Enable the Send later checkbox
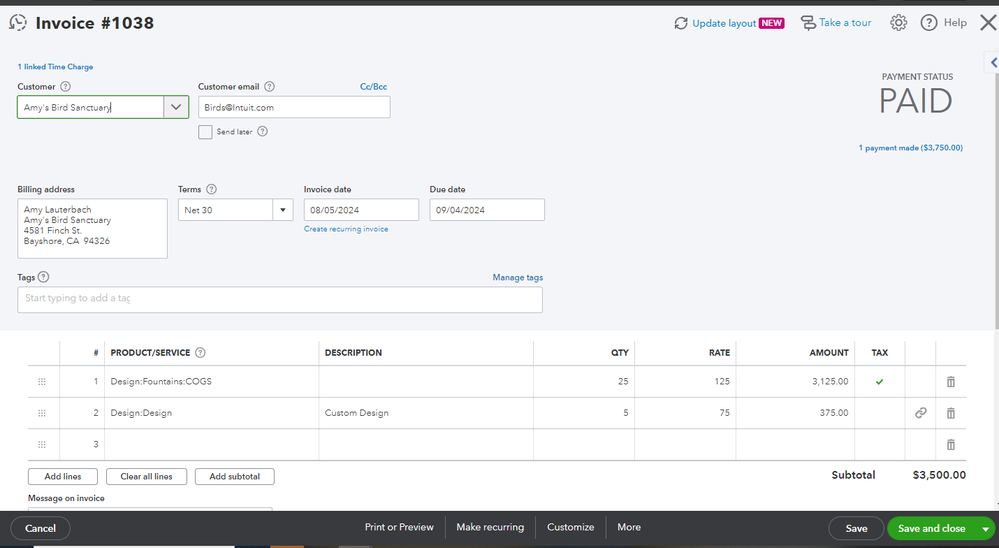999x548 pixels. click(x=205, y=132)
